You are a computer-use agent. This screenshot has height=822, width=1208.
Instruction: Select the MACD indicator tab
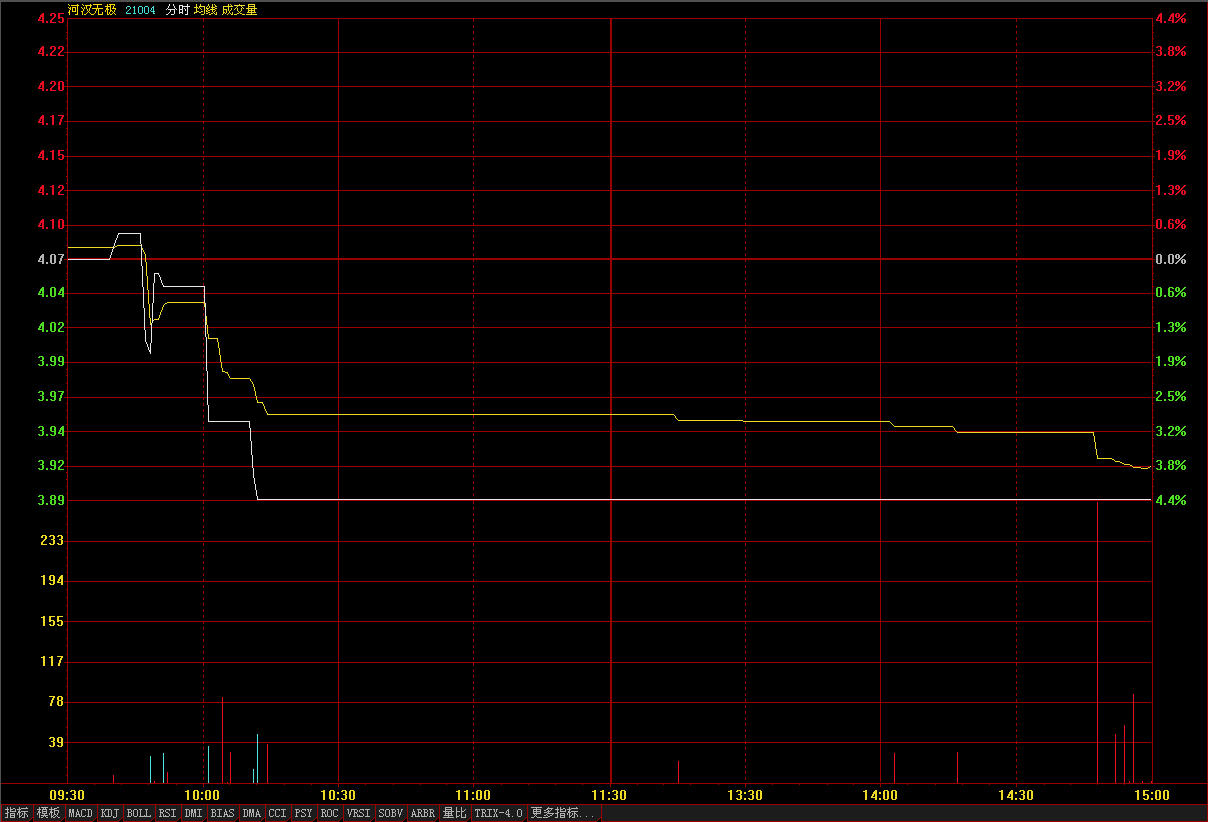click(x=80, y=813)
